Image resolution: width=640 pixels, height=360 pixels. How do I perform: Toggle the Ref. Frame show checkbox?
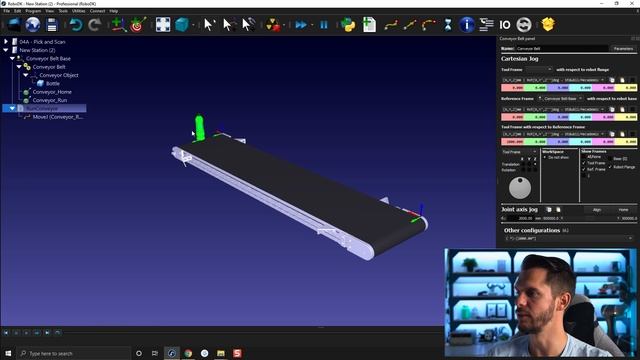click(x=584, y=169)
